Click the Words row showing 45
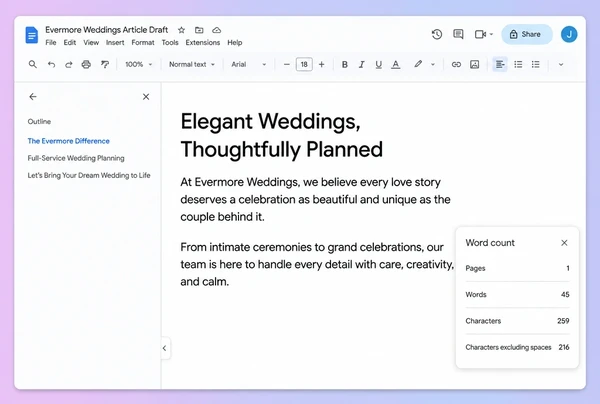Image resolution: width=600 pixels, height=404 pixels. point(517,295)
